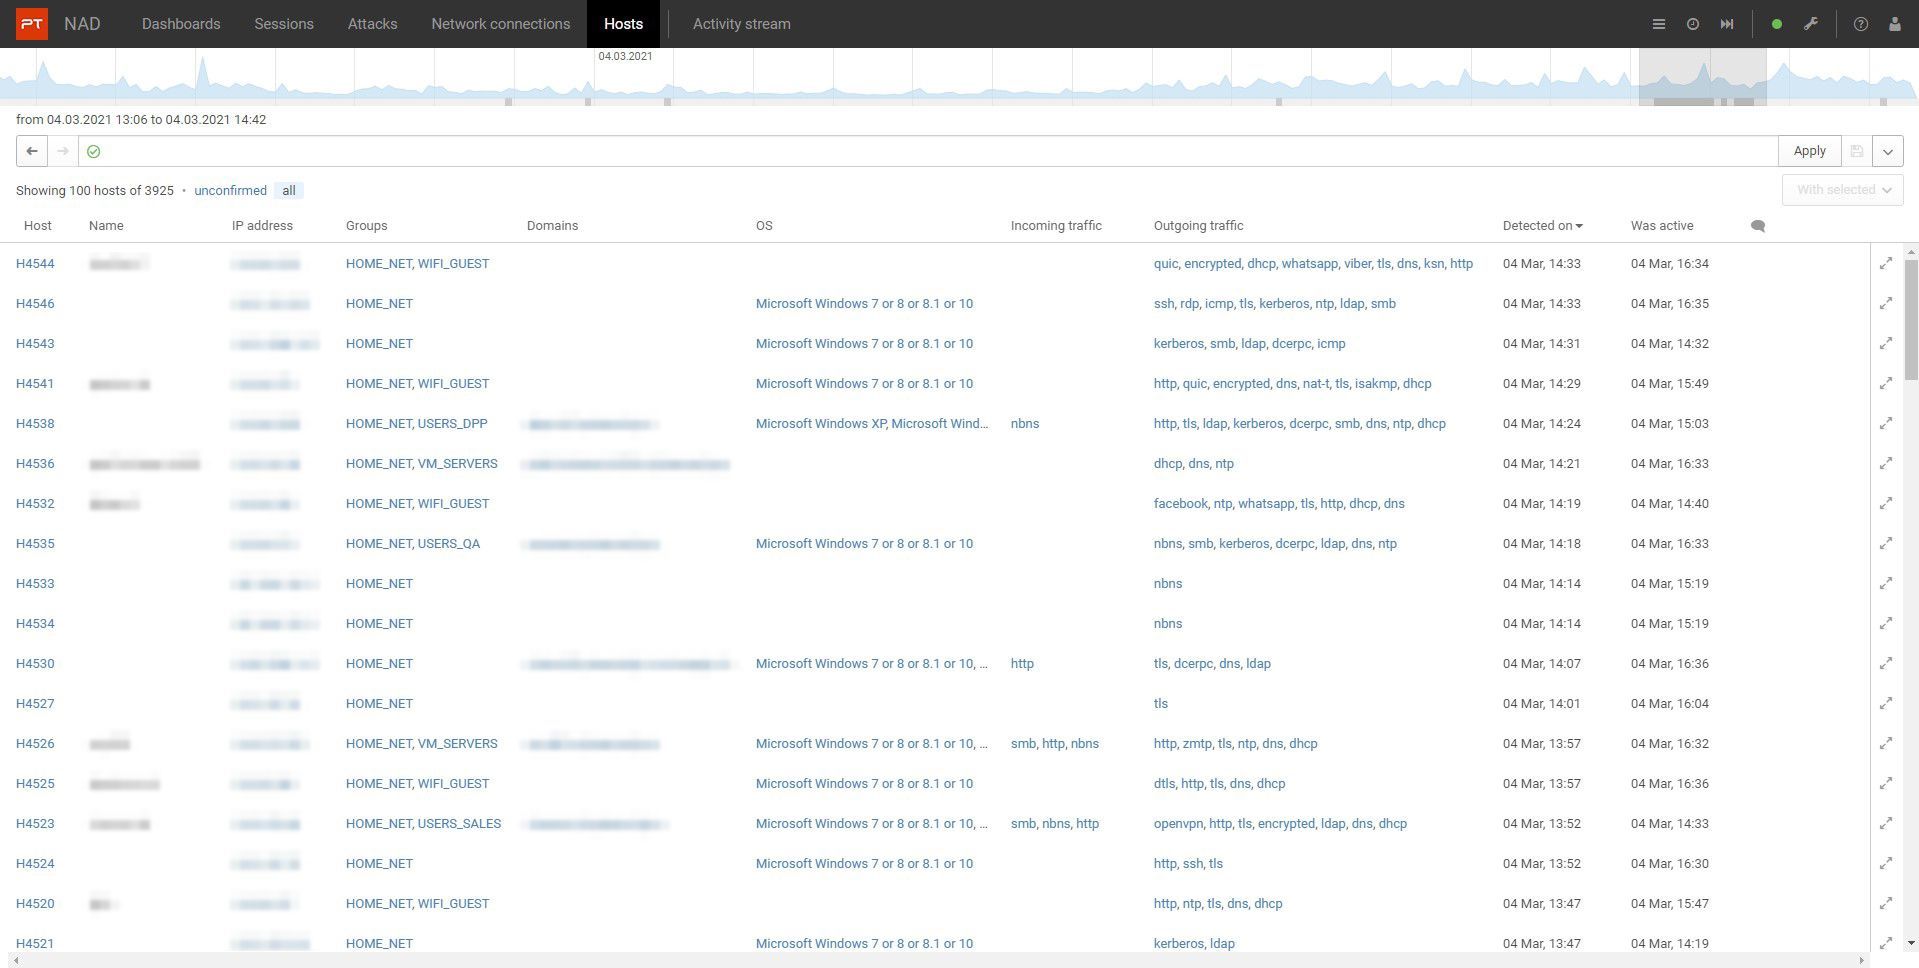Go forward with filter history arrow
Screen dimensions: 1919x968
pos(63,151)
